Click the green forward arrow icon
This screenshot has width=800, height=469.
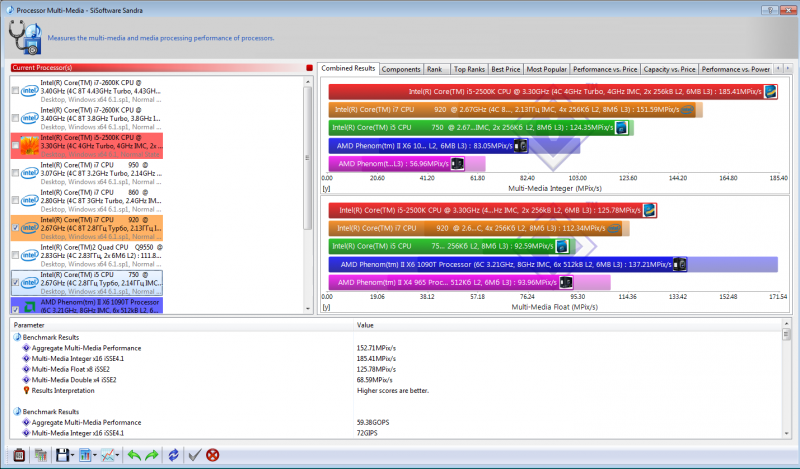click(152, 455)
